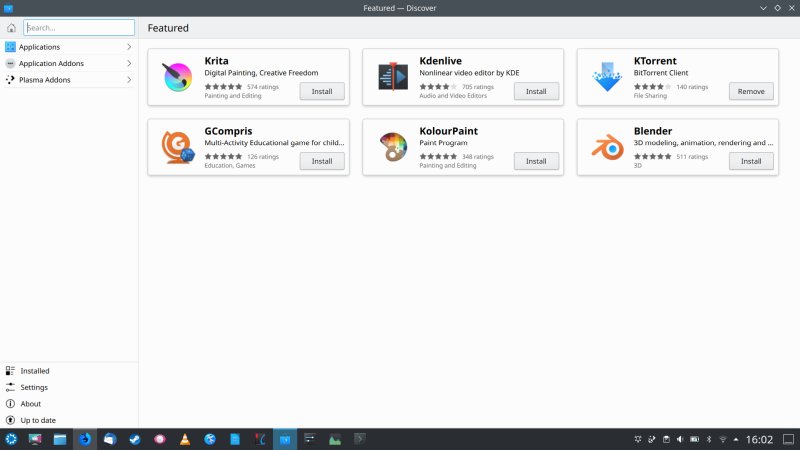Open the About page
Viewport: 800px width, 450px height.
69,404
